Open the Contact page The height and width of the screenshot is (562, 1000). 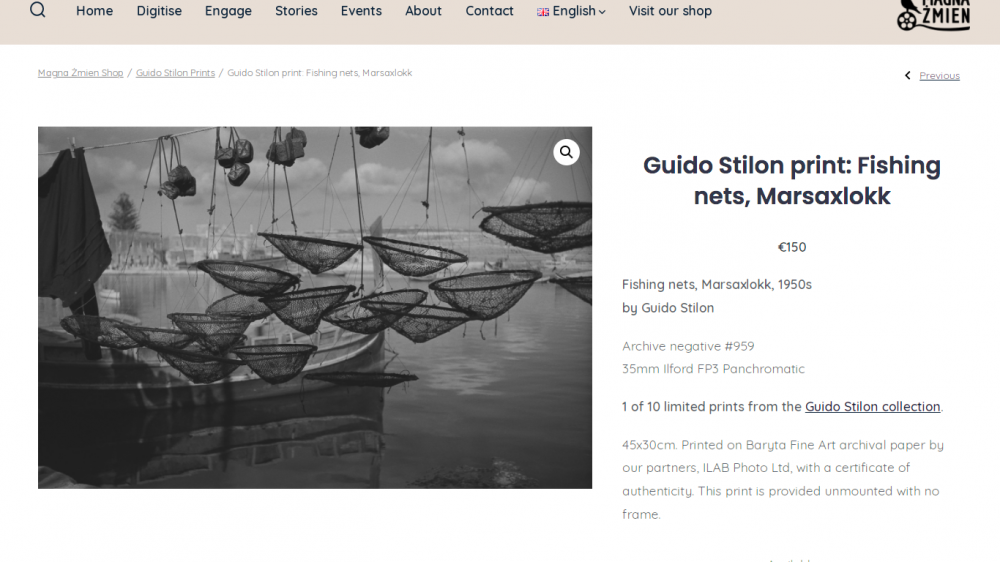coord(489,11)
